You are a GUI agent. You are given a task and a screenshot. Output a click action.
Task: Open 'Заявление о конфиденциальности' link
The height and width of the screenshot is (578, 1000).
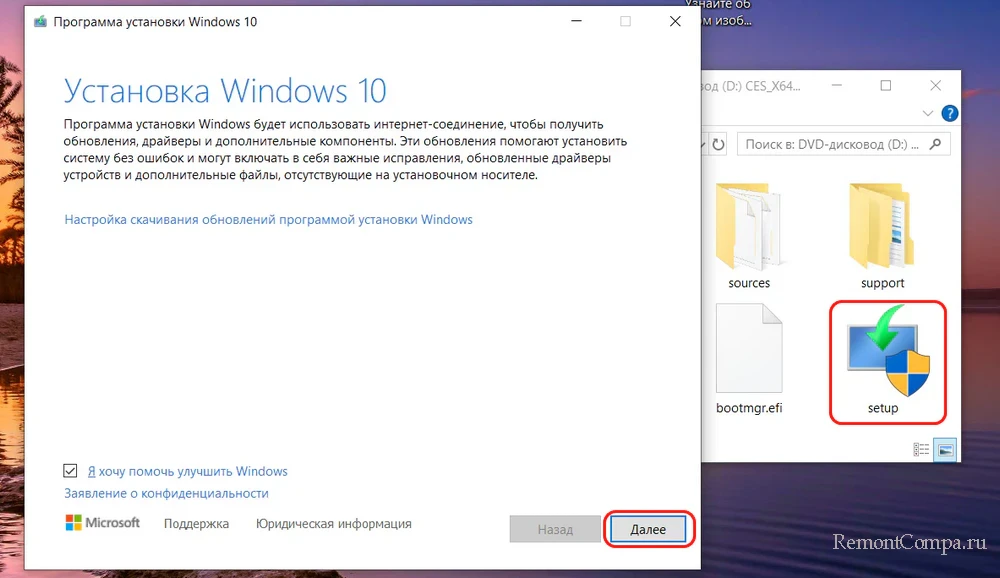166,493
